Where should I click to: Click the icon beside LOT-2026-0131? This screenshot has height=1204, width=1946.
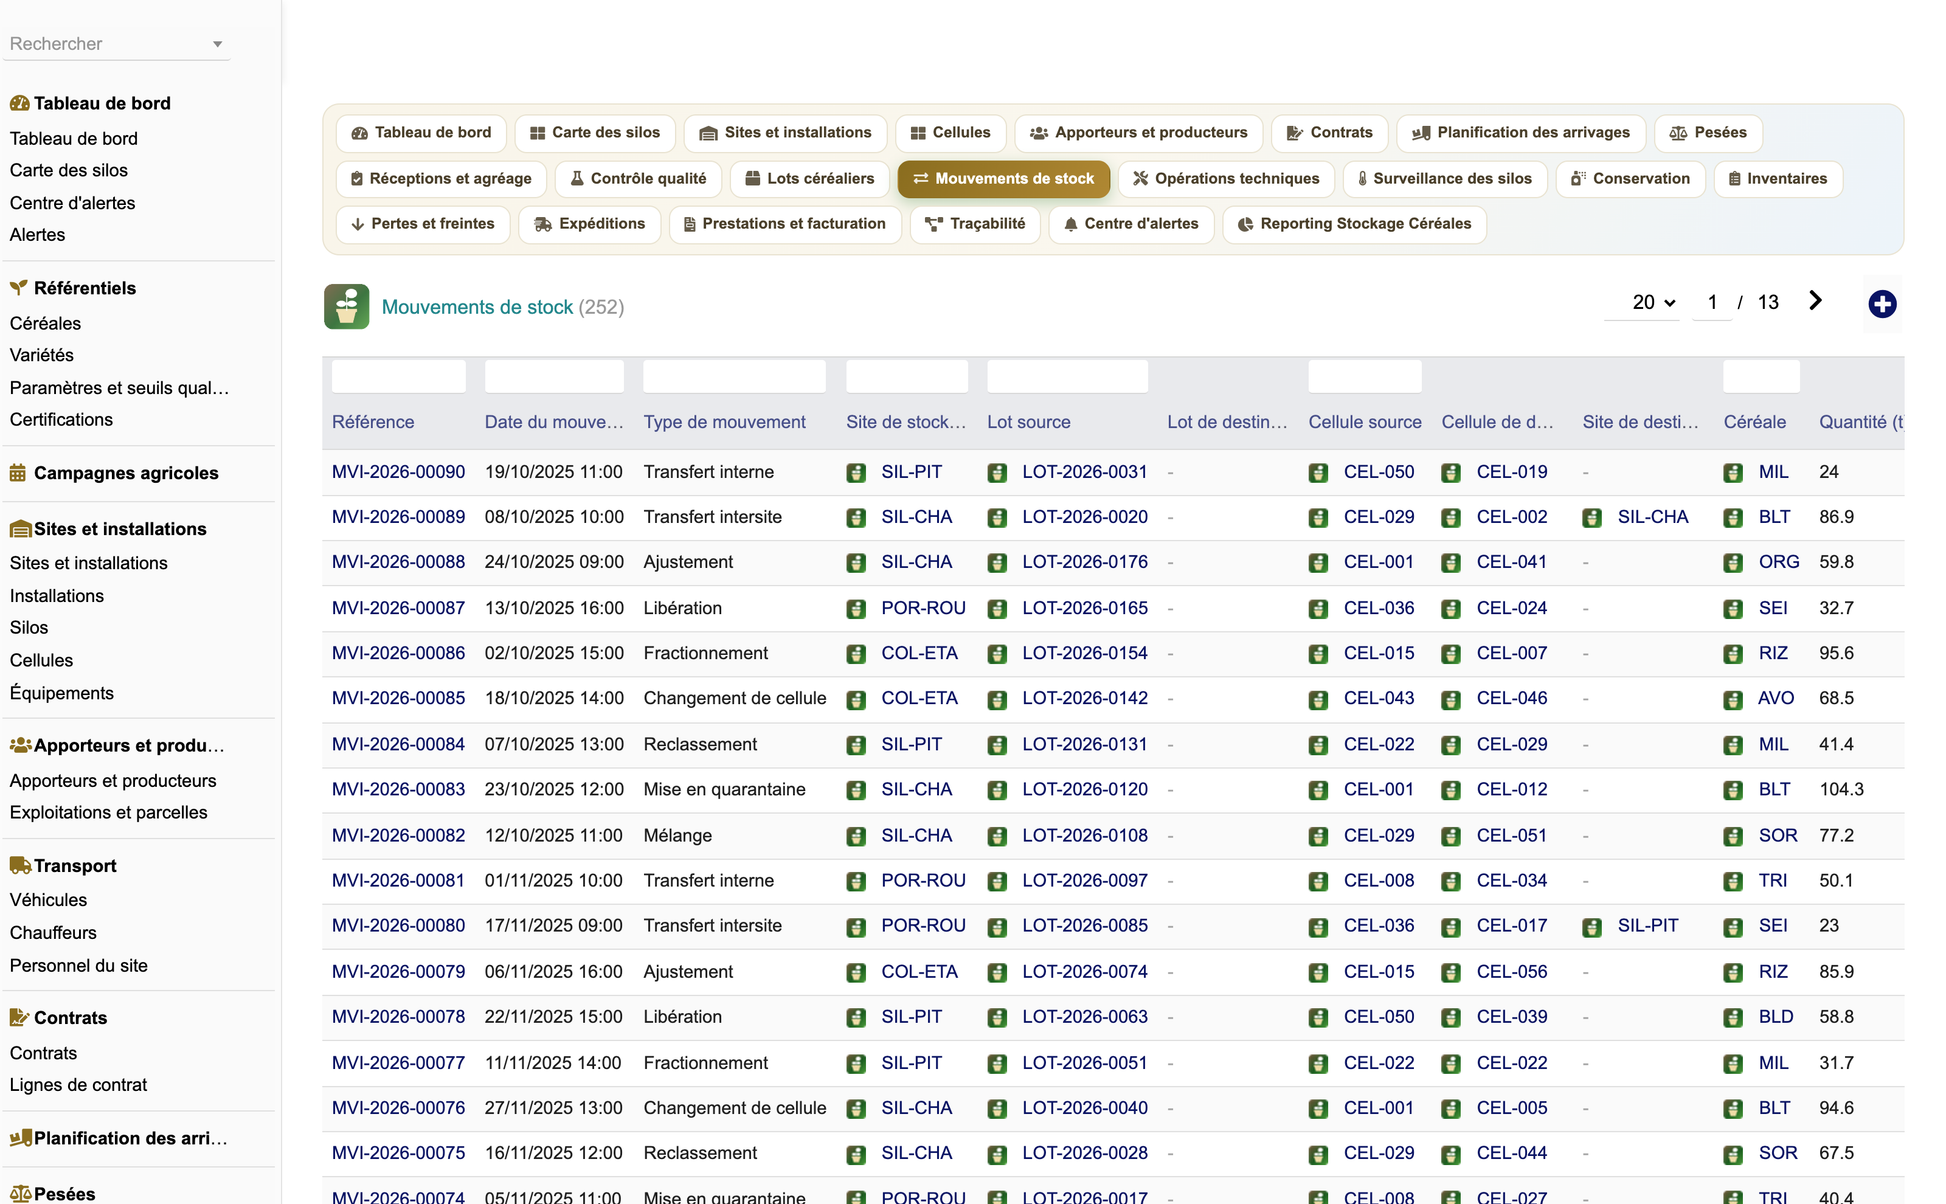point(997,745)
